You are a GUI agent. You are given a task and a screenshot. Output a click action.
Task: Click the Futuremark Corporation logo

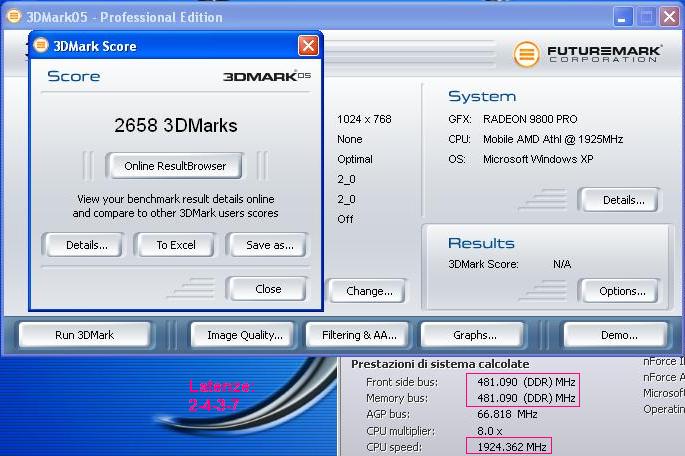pos(587,54)
